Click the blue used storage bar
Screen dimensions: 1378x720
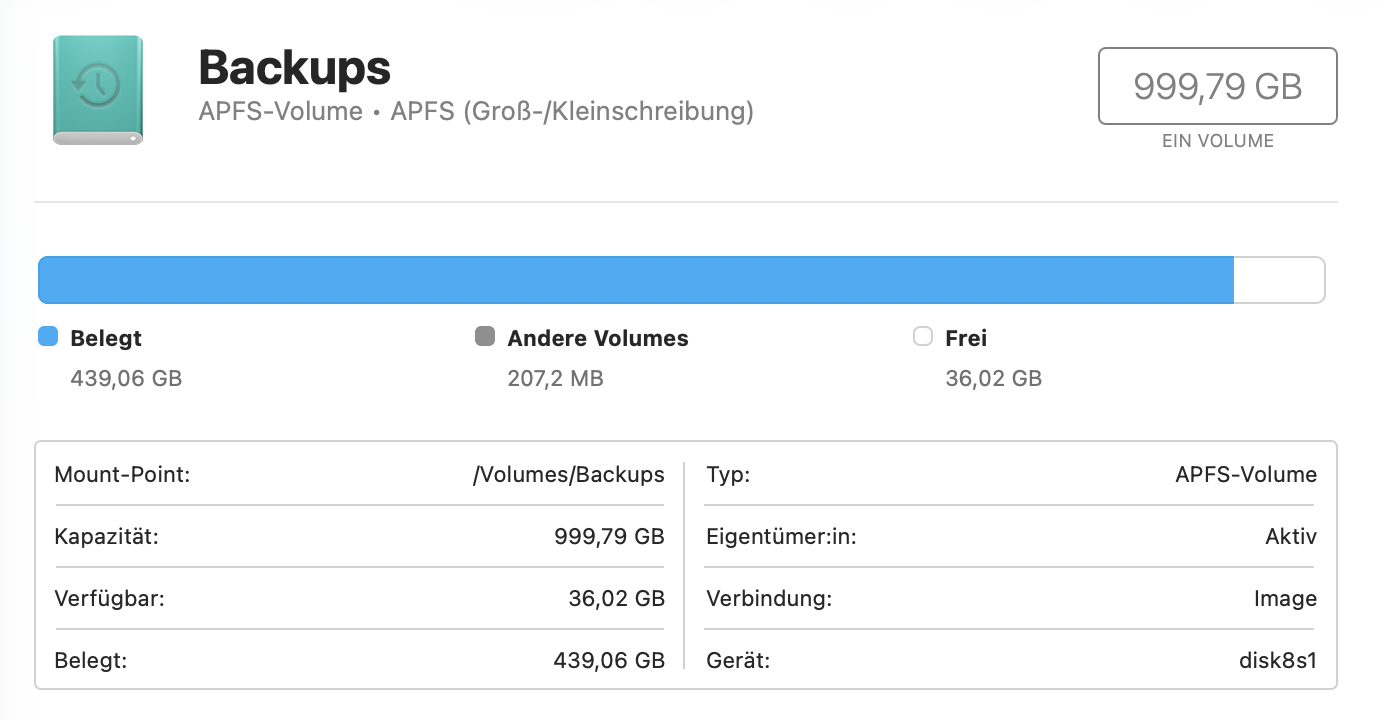point(635,280)
